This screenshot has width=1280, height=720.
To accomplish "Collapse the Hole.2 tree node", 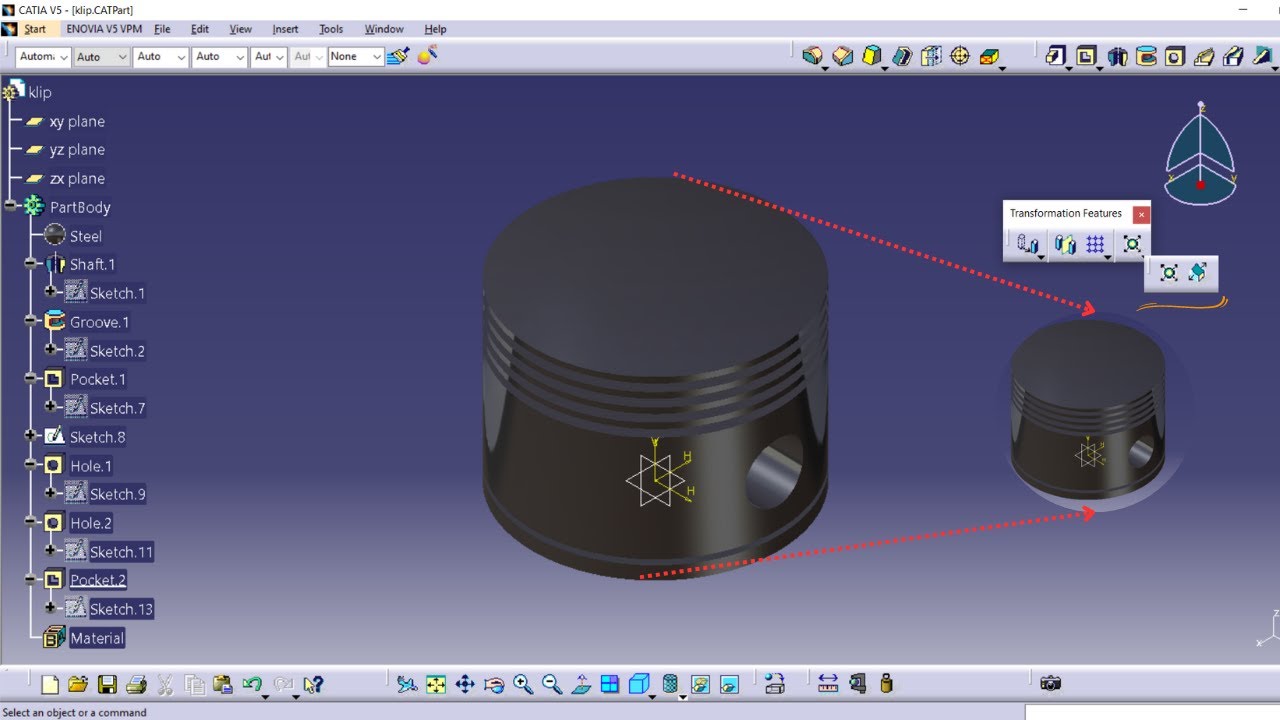I will [x=31, y=523].
